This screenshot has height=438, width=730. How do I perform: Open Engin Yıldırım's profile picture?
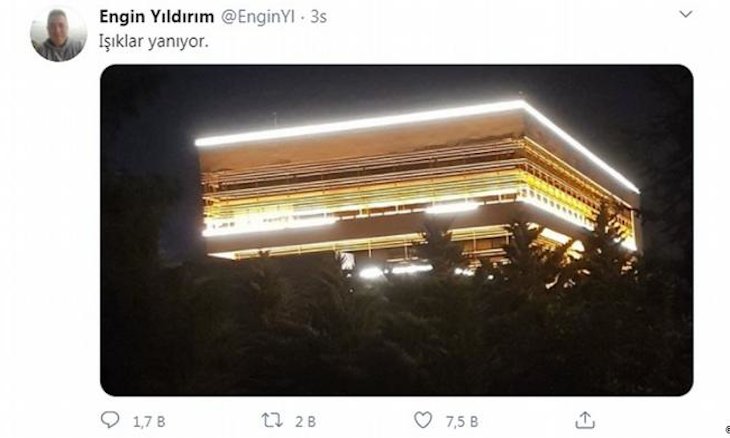(59, 34)
